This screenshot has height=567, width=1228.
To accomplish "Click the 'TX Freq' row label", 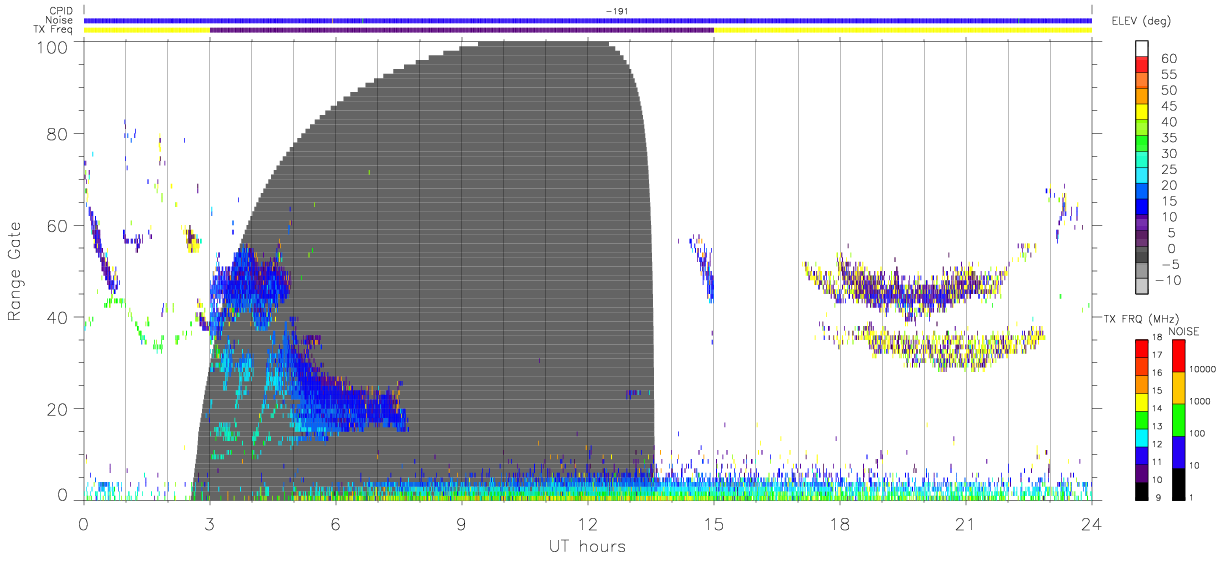I will click(54, 30).
